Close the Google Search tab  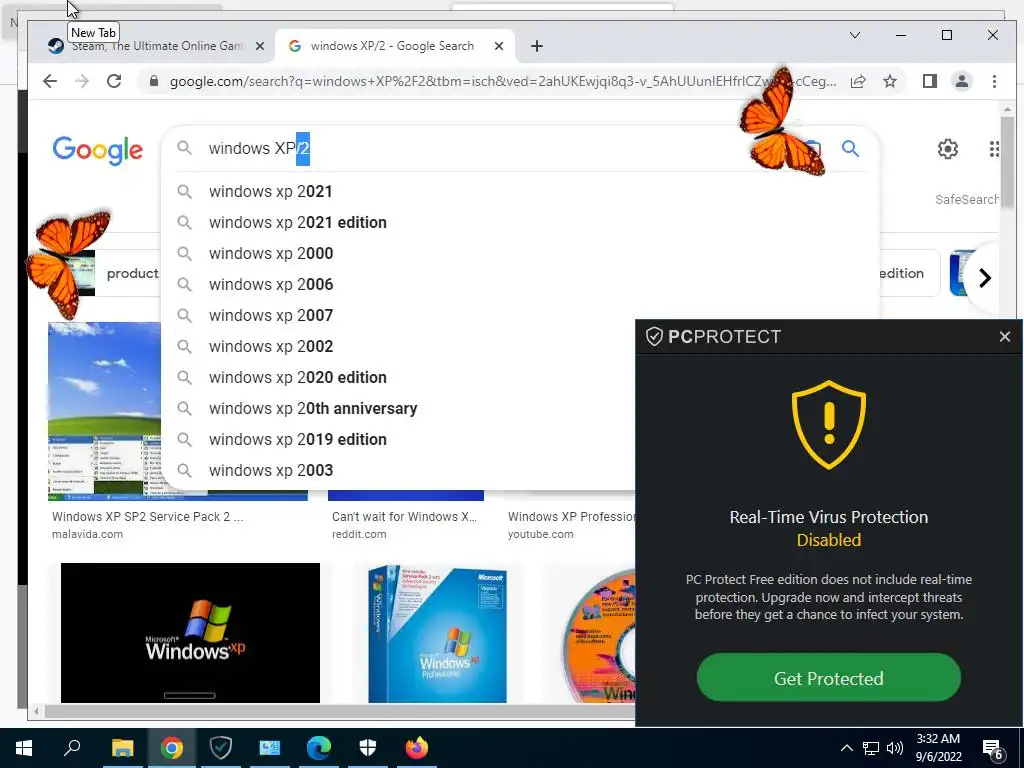pyautogui.click(x=499, y=46)
